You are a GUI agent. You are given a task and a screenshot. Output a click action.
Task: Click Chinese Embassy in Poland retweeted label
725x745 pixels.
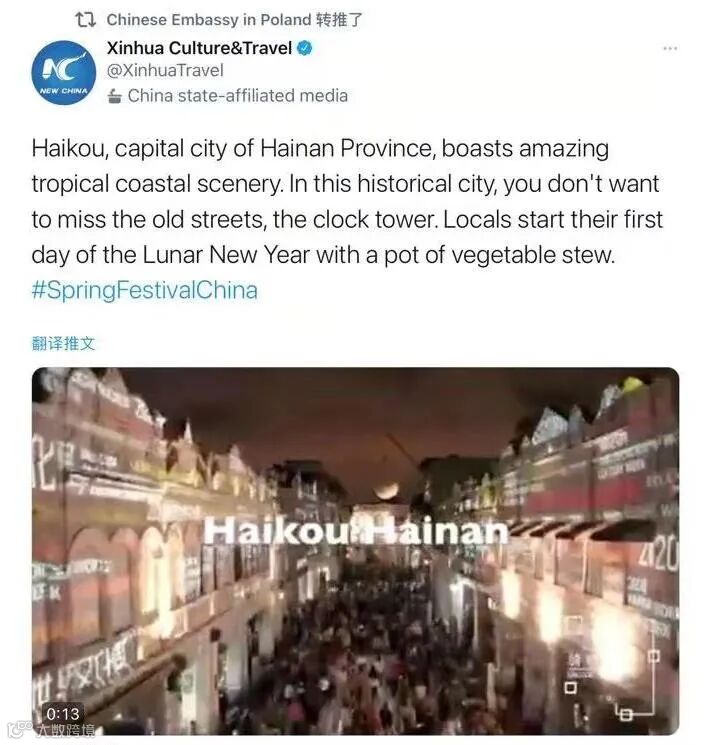(234, 20)
